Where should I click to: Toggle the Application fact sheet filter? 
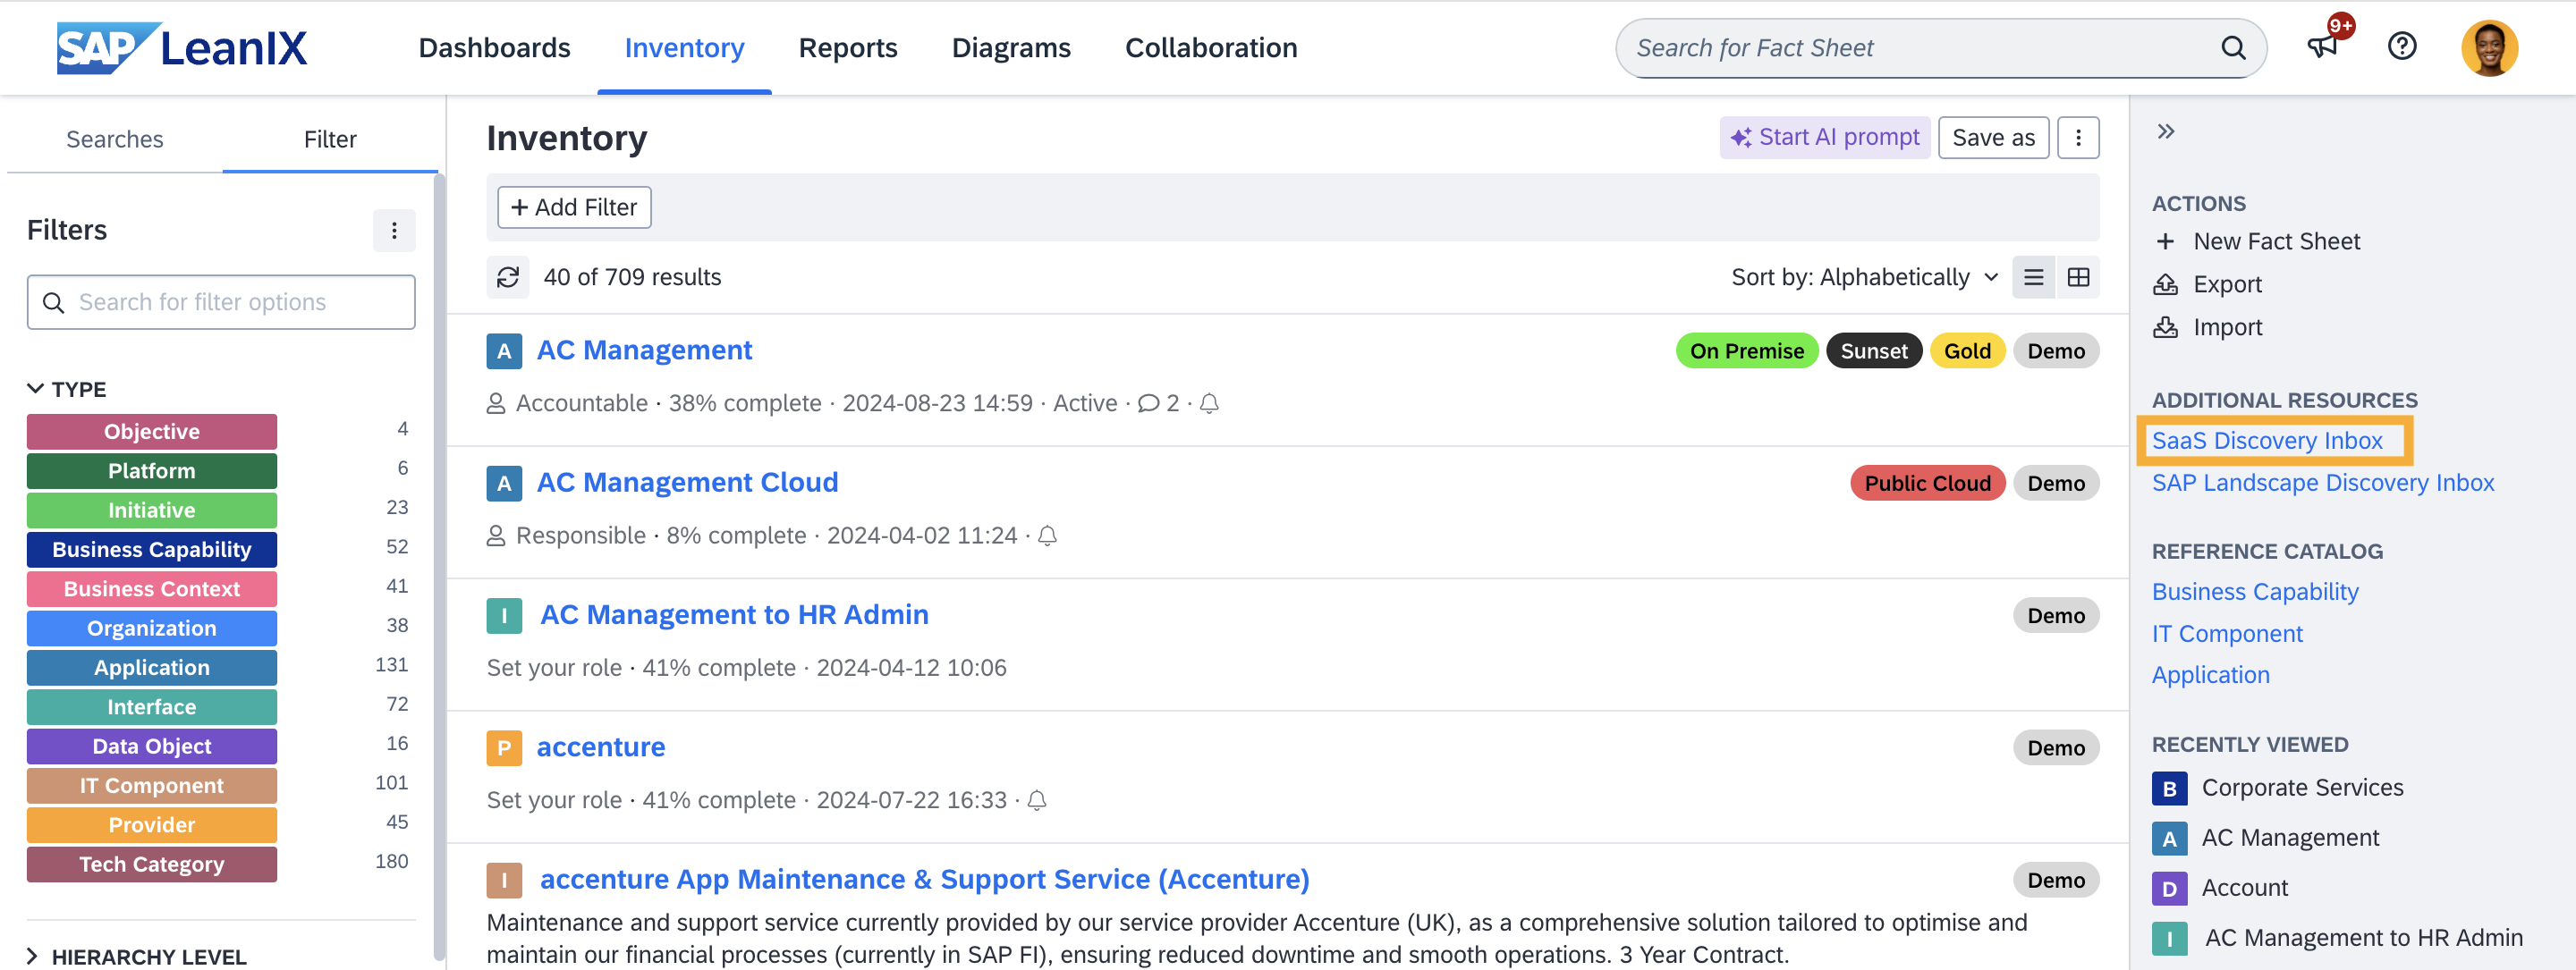(151, 666)
